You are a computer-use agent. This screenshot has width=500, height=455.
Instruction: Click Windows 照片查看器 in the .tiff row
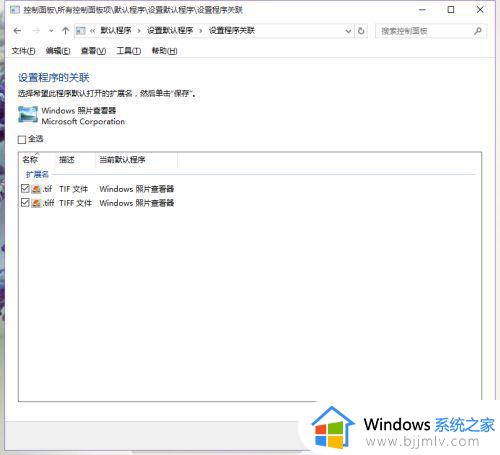coord(137,203)
